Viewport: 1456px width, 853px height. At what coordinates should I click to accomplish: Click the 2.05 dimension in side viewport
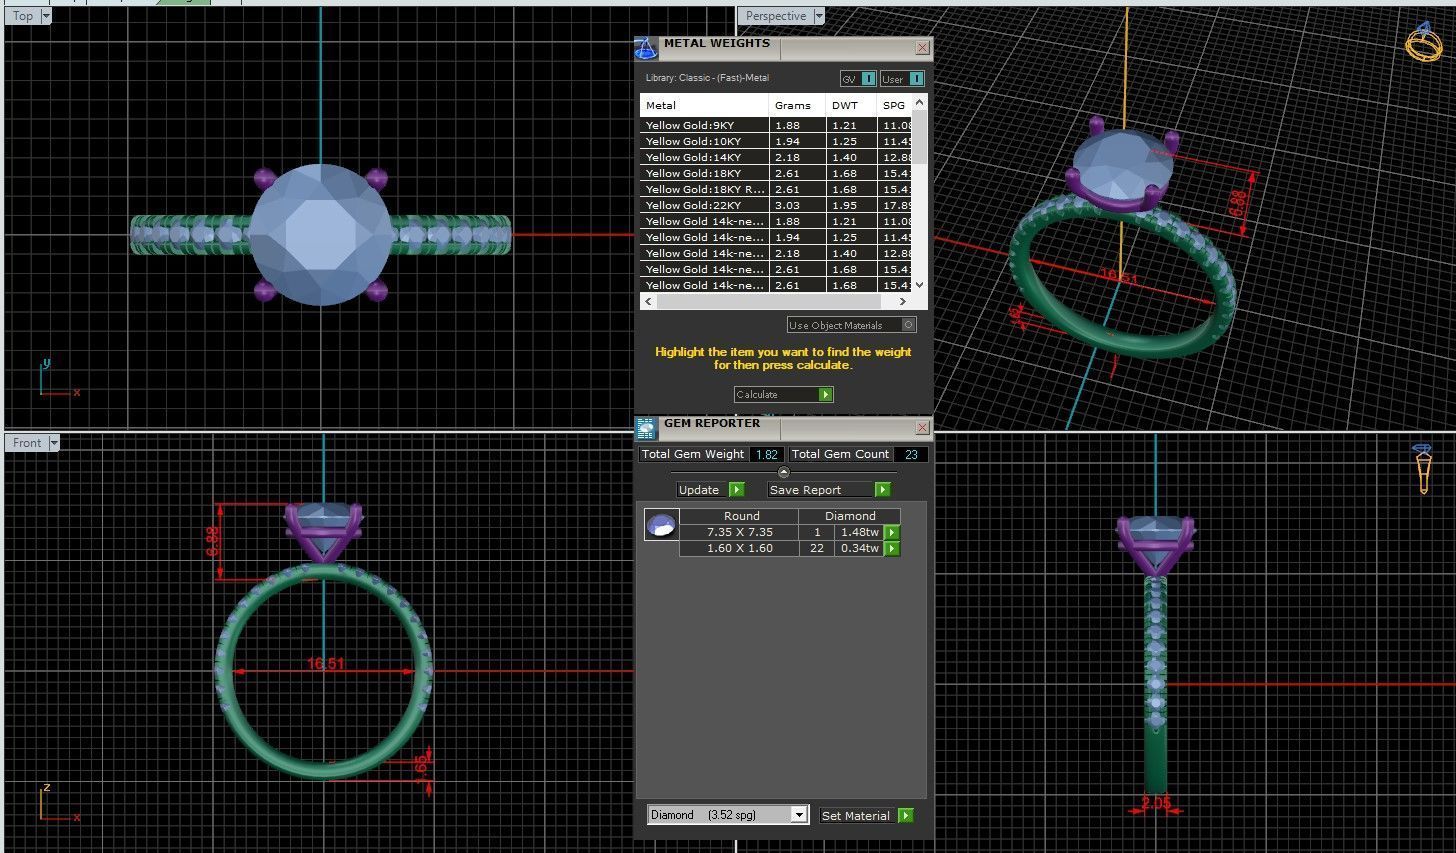coord(1155,802)
